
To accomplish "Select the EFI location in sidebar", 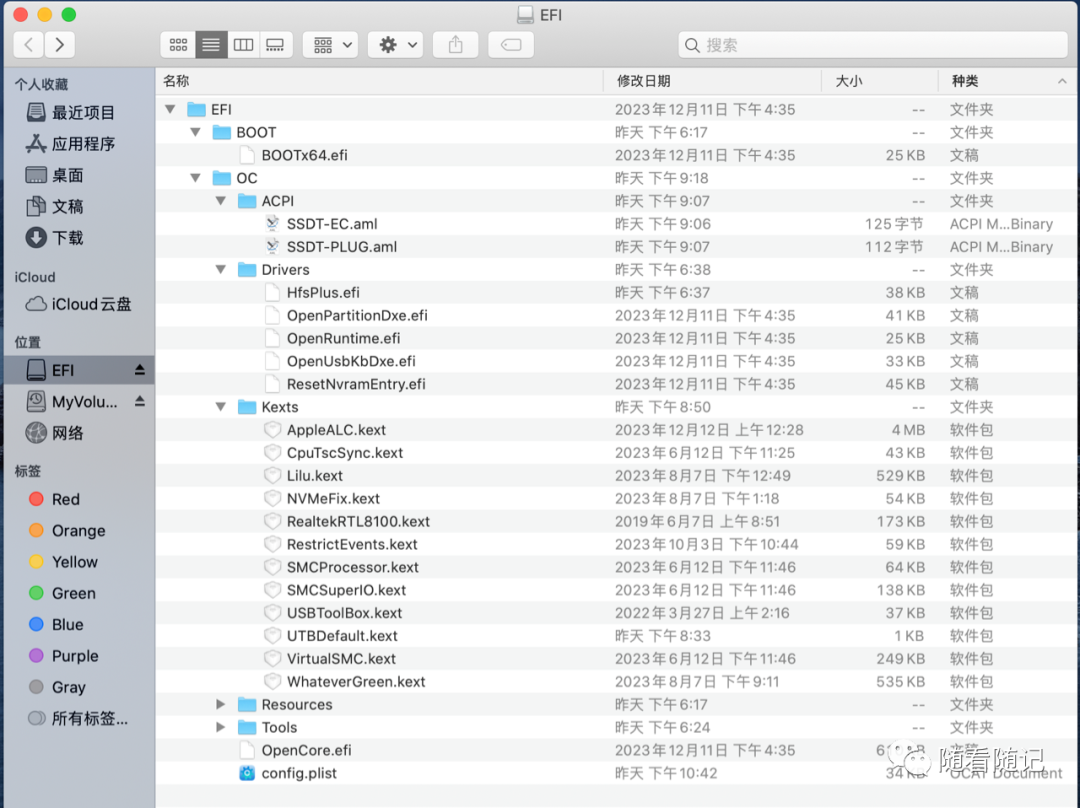I will point(79,370).
